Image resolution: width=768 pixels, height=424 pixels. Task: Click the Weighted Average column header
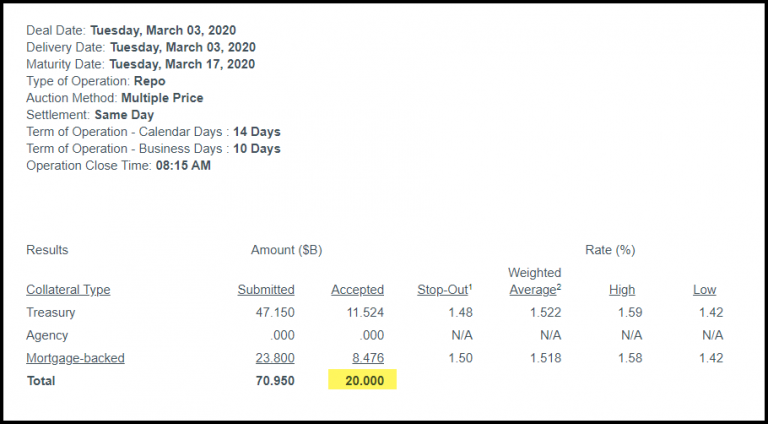(x=535, y=281)
